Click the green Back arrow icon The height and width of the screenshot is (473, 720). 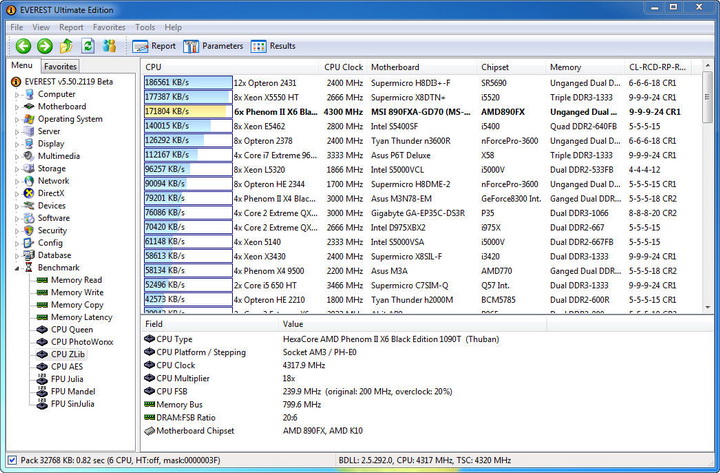click(x=23, y=46)
